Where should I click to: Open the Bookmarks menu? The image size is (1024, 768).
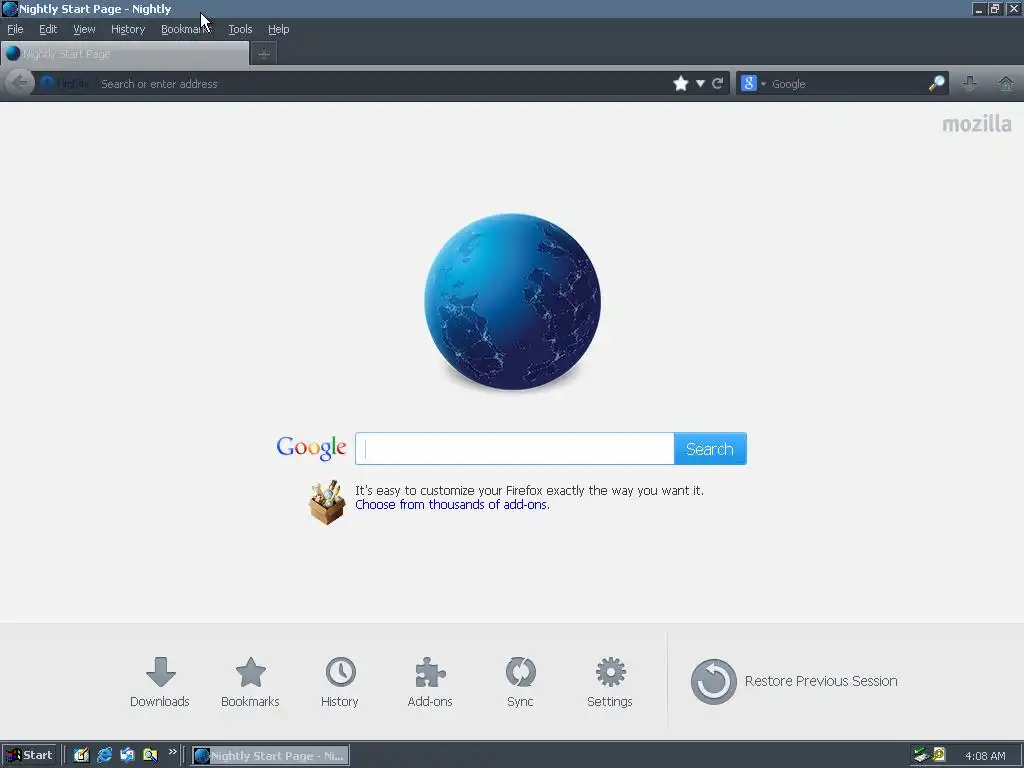pyautogui.click(x=186, y=29)
